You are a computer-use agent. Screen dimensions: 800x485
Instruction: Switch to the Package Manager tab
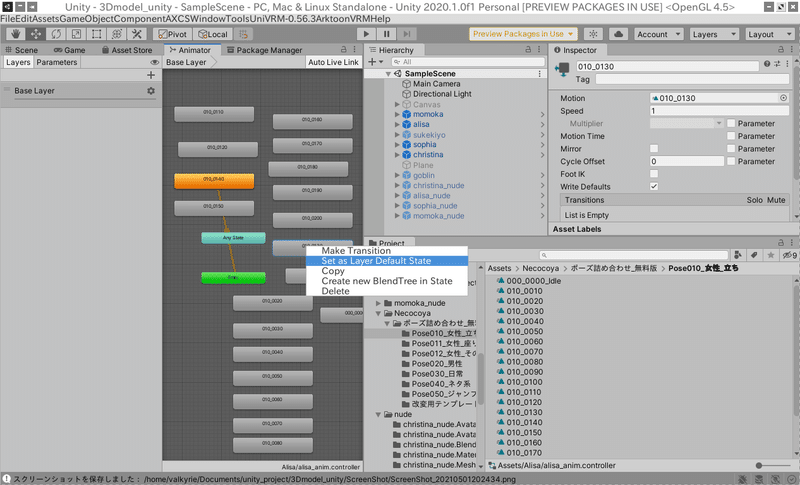coord(264,50)
